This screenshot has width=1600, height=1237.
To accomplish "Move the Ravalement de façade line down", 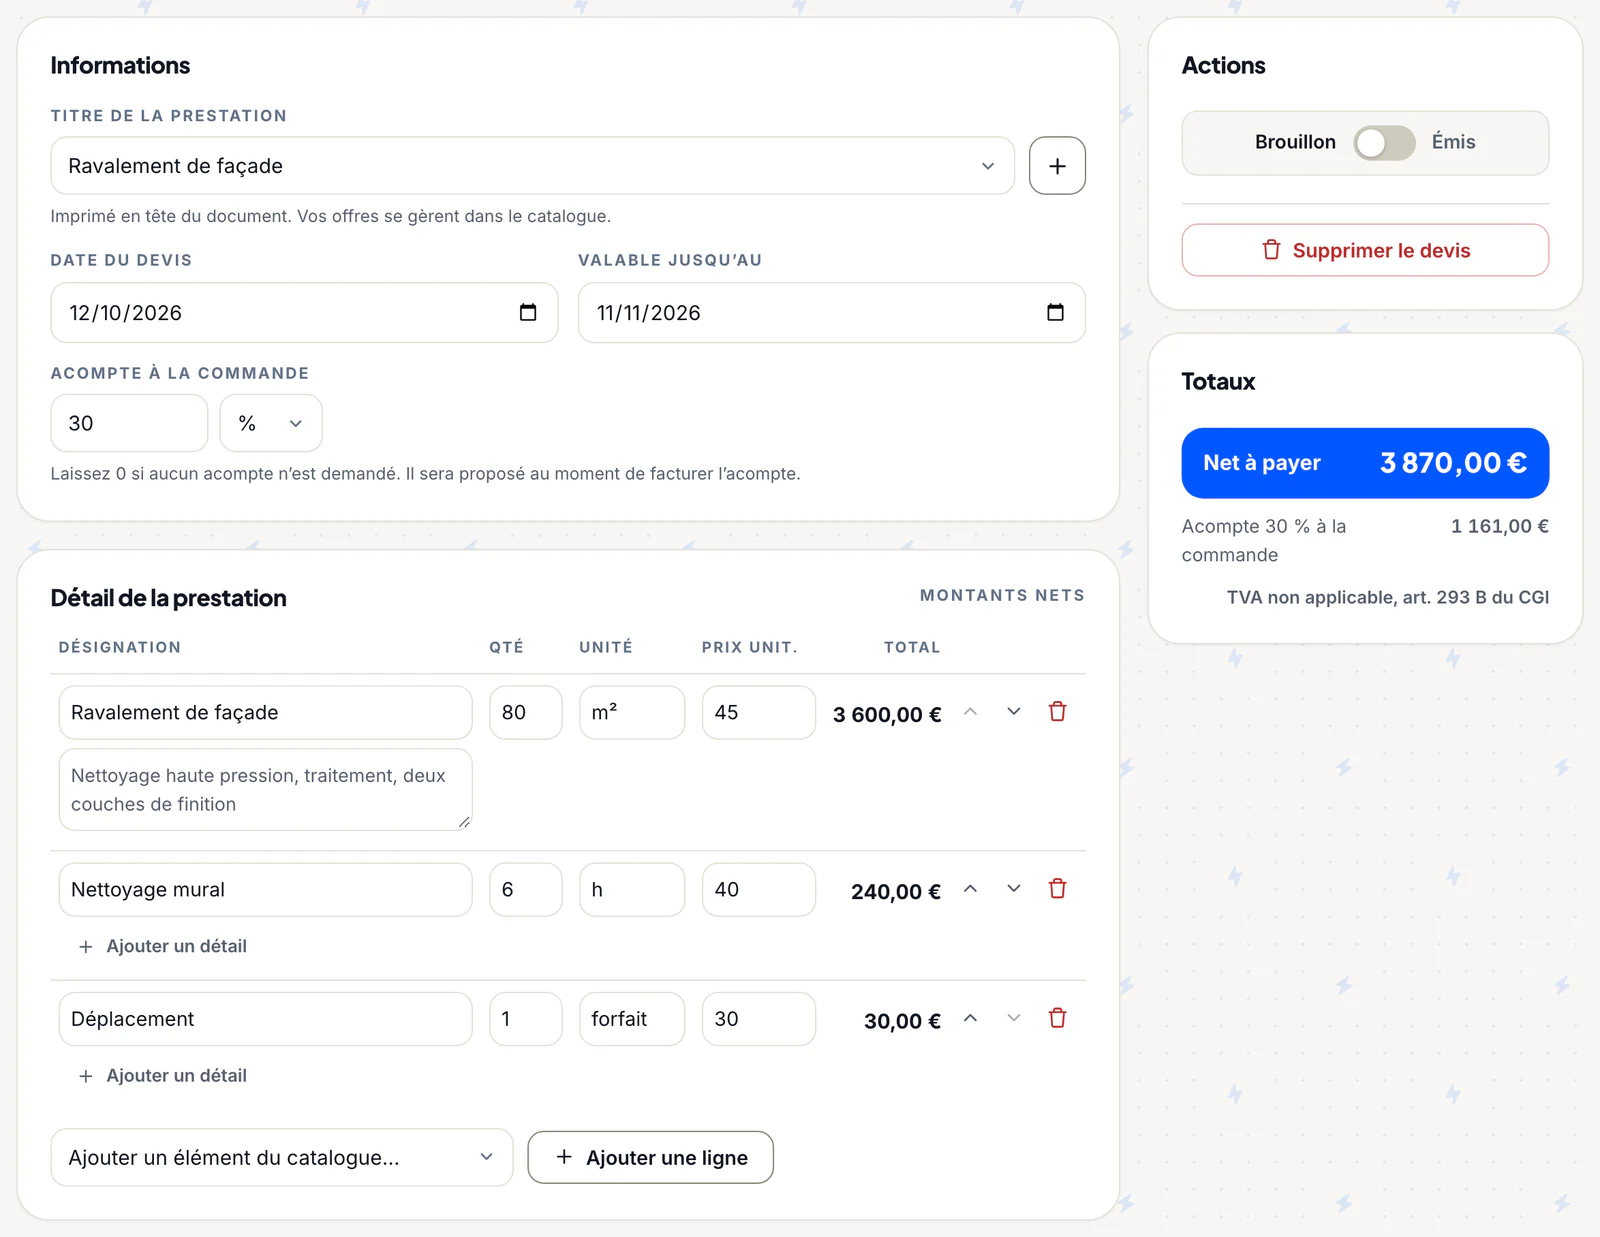I will click(1014, 712).
